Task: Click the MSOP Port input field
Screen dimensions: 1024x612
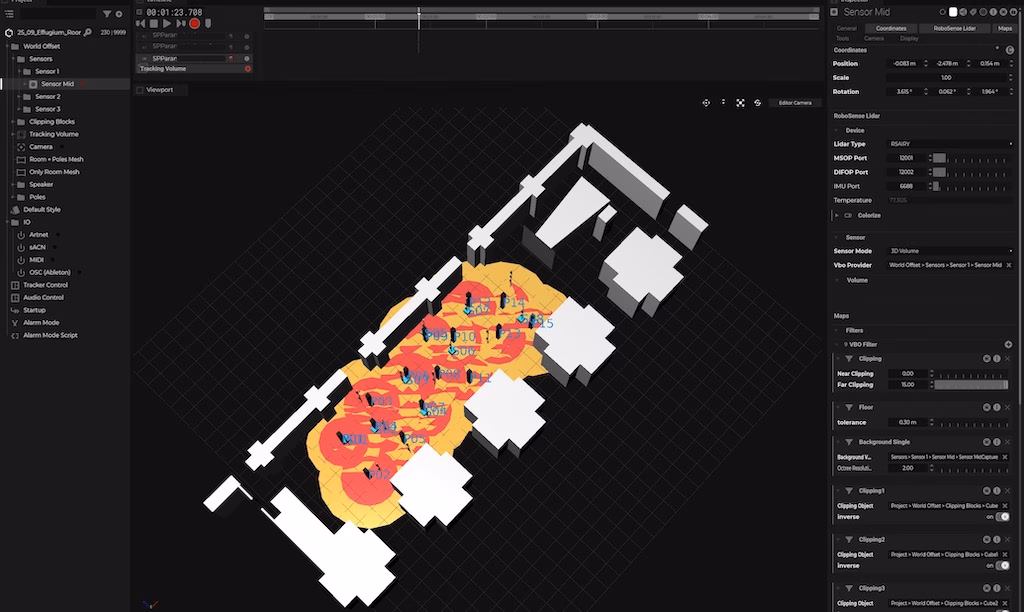Action: (907, 158)
